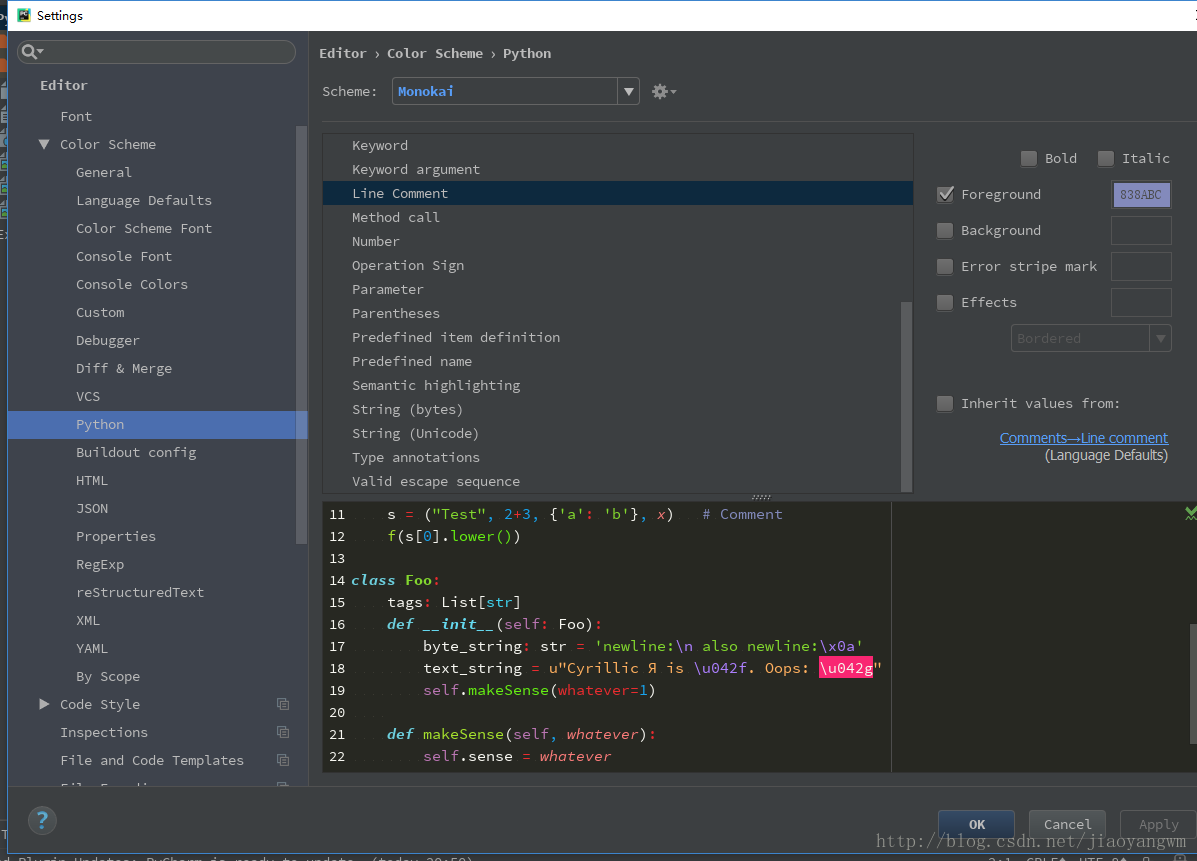Select Console Colors in the settings tree
Viewport: 1197px width, 861px height.
132,284
